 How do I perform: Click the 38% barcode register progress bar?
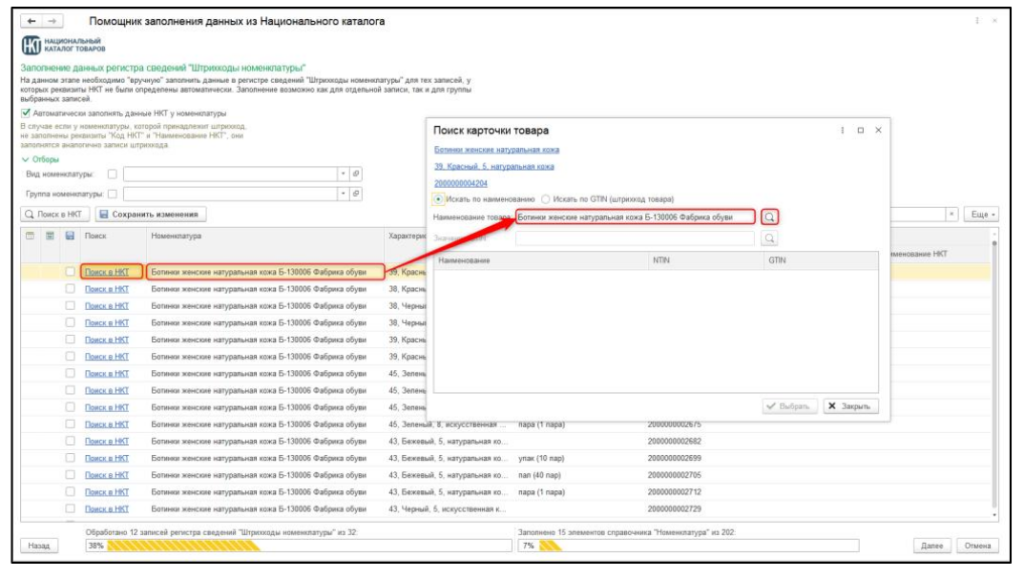[x=298, y=546]
